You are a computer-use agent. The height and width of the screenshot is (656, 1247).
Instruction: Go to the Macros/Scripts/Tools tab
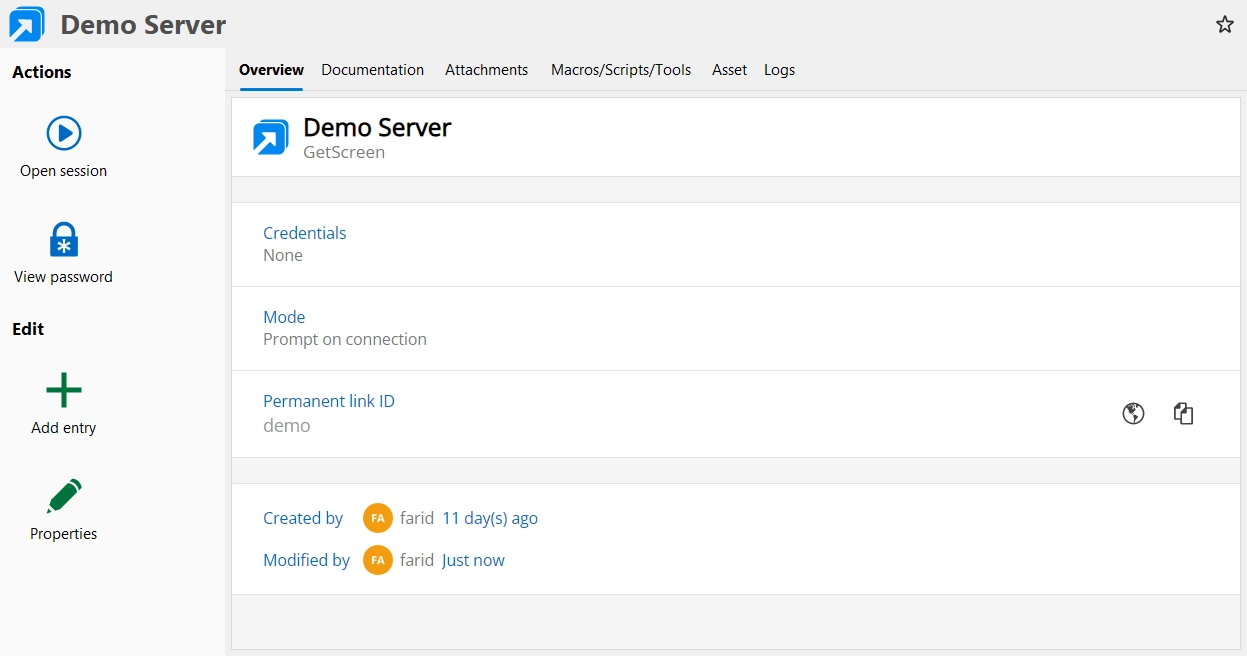click(x=621, y=70)
